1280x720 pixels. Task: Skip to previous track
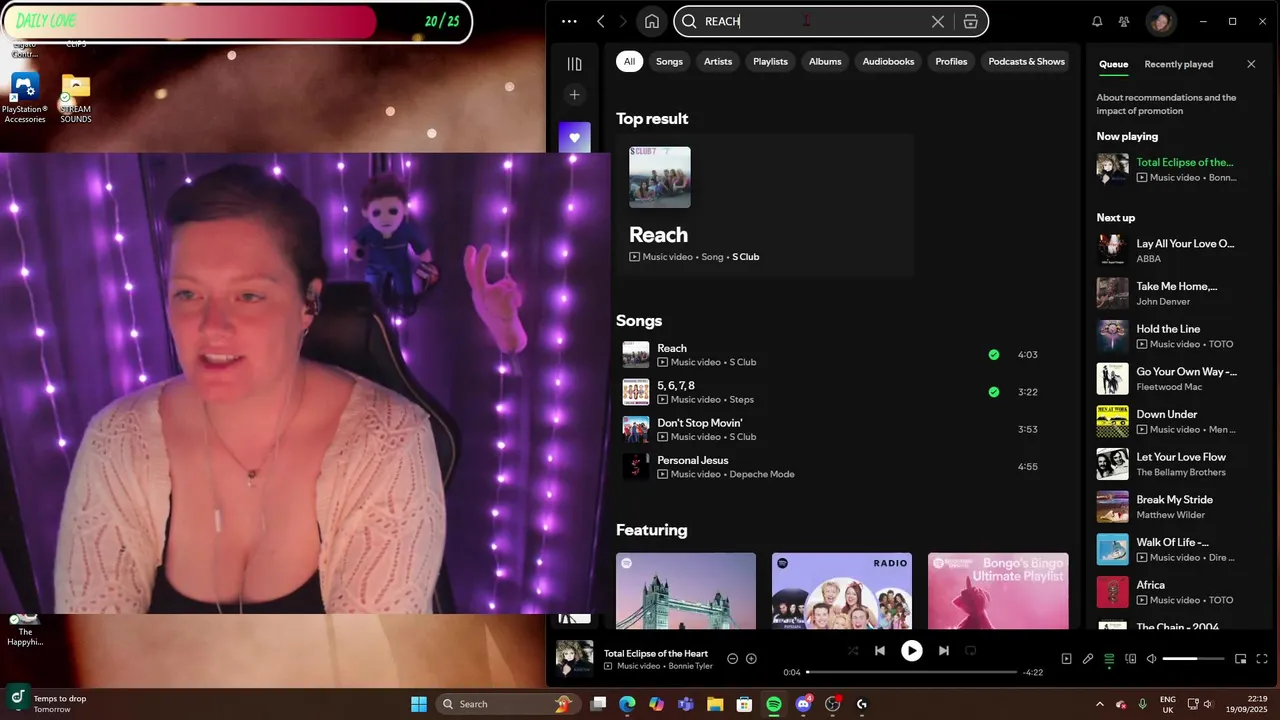(x=880, y=651)
